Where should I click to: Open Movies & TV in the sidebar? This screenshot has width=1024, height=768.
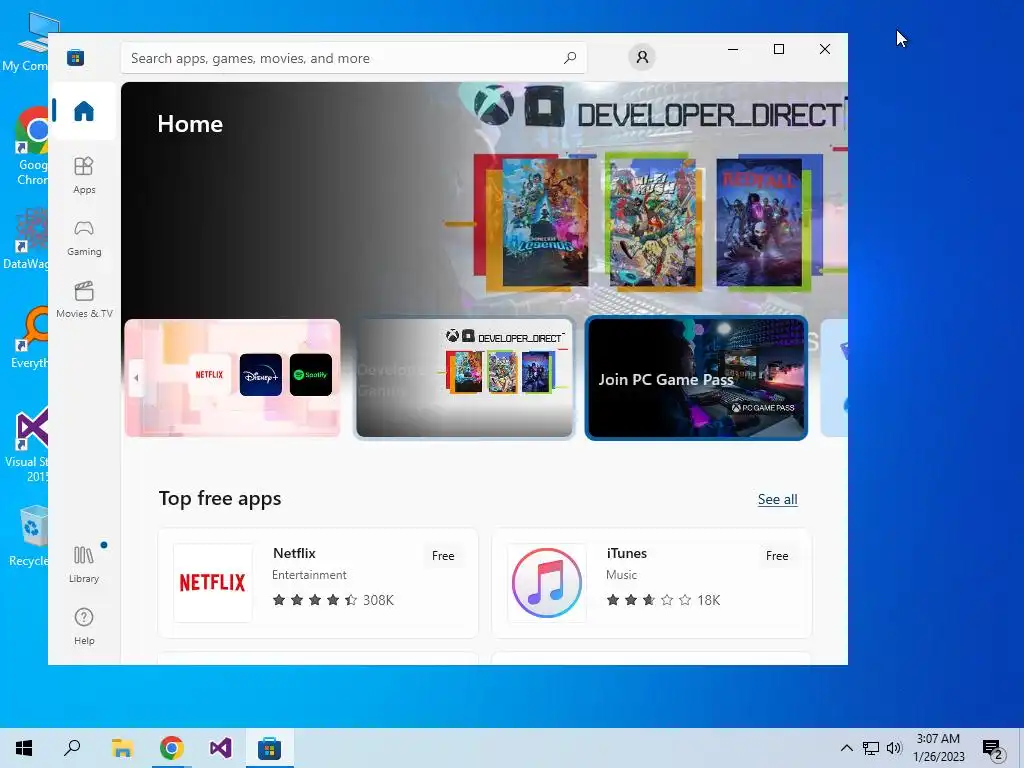tap(84, 299)
